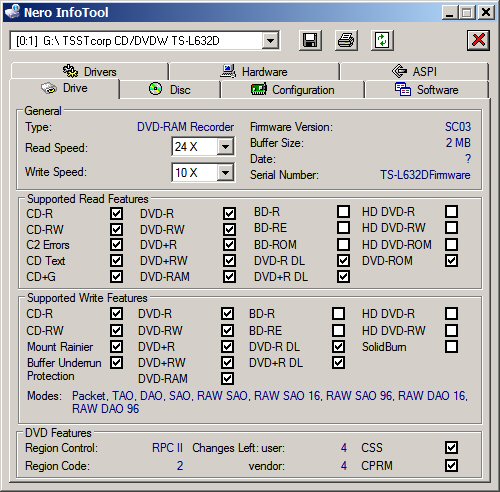Screen dimensions: 500x492
Task: Toggle DVD-R DL write feature checkbox
Action: tap(338, 347)
